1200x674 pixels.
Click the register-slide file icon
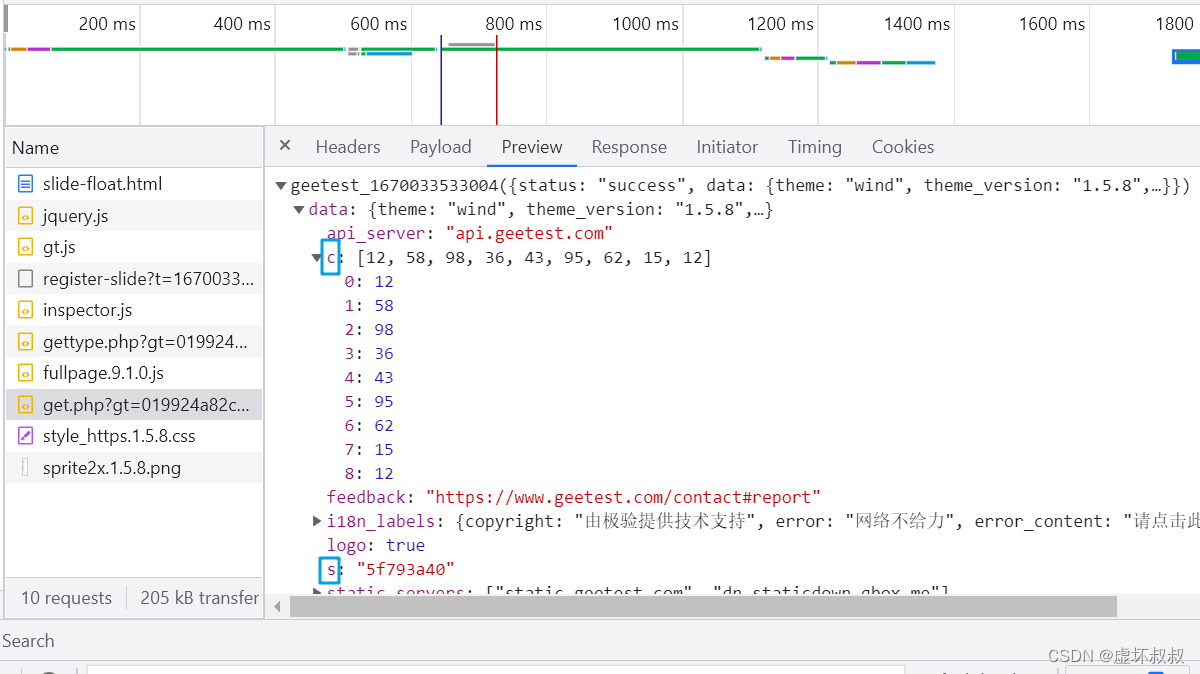pyautogui.click(x=25, y=279)
